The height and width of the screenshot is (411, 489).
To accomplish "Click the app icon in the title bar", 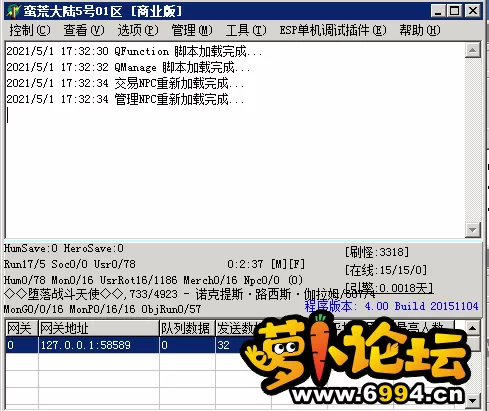I will point(13,11).
